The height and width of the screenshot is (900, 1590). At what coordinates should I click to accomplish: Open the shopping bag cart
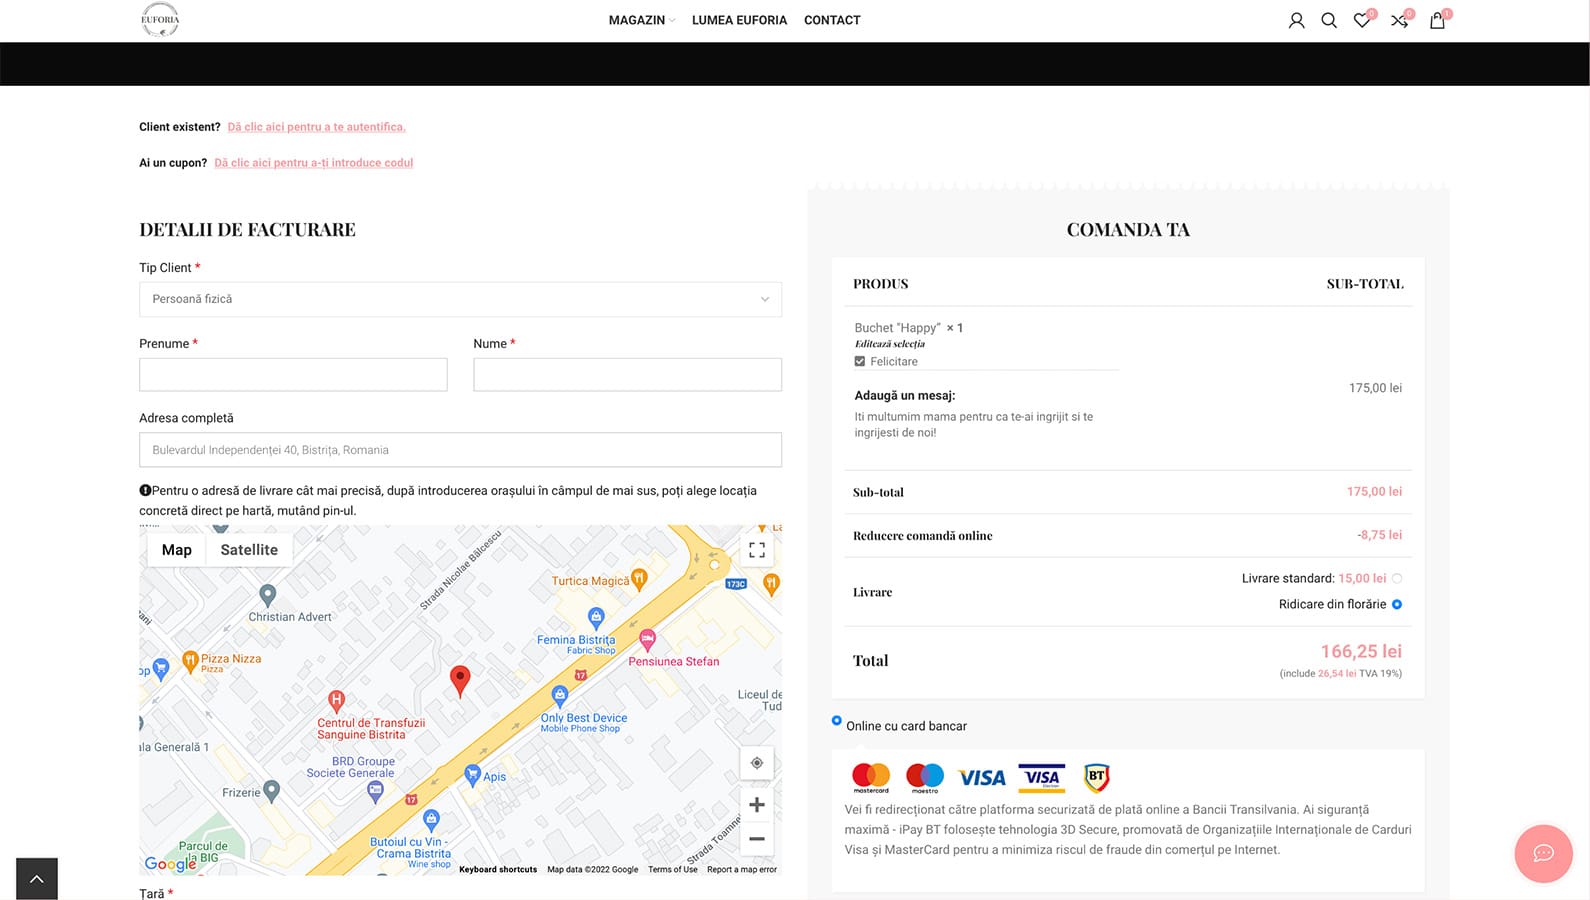point(1437,20)
